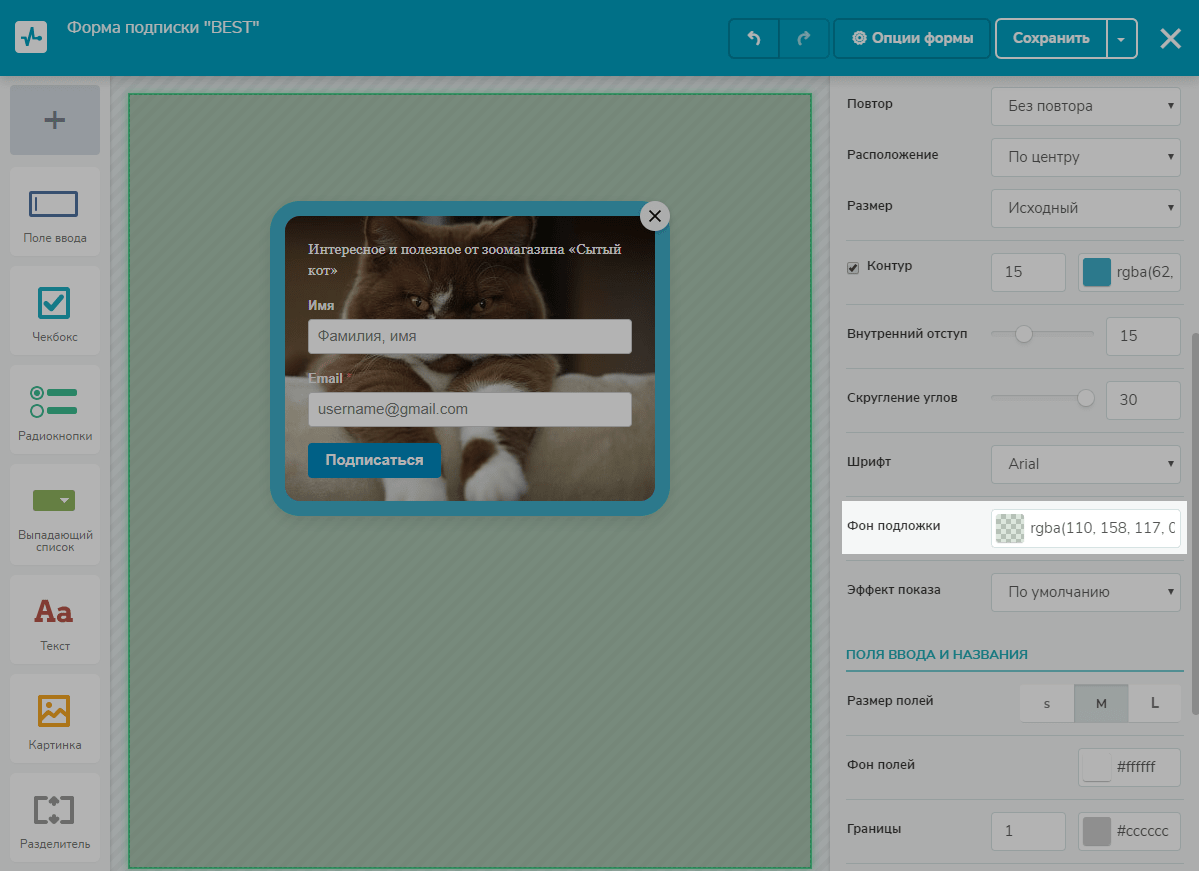Click the Email input field in form

pos(470,409)
